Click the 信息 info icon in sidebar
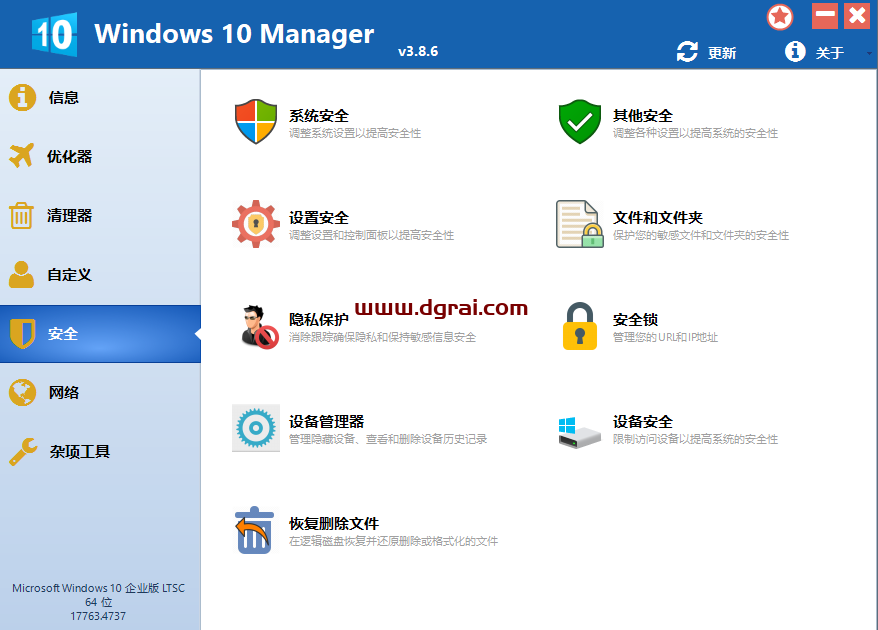Viewport: 878px width, 630px height. point(22,97)
